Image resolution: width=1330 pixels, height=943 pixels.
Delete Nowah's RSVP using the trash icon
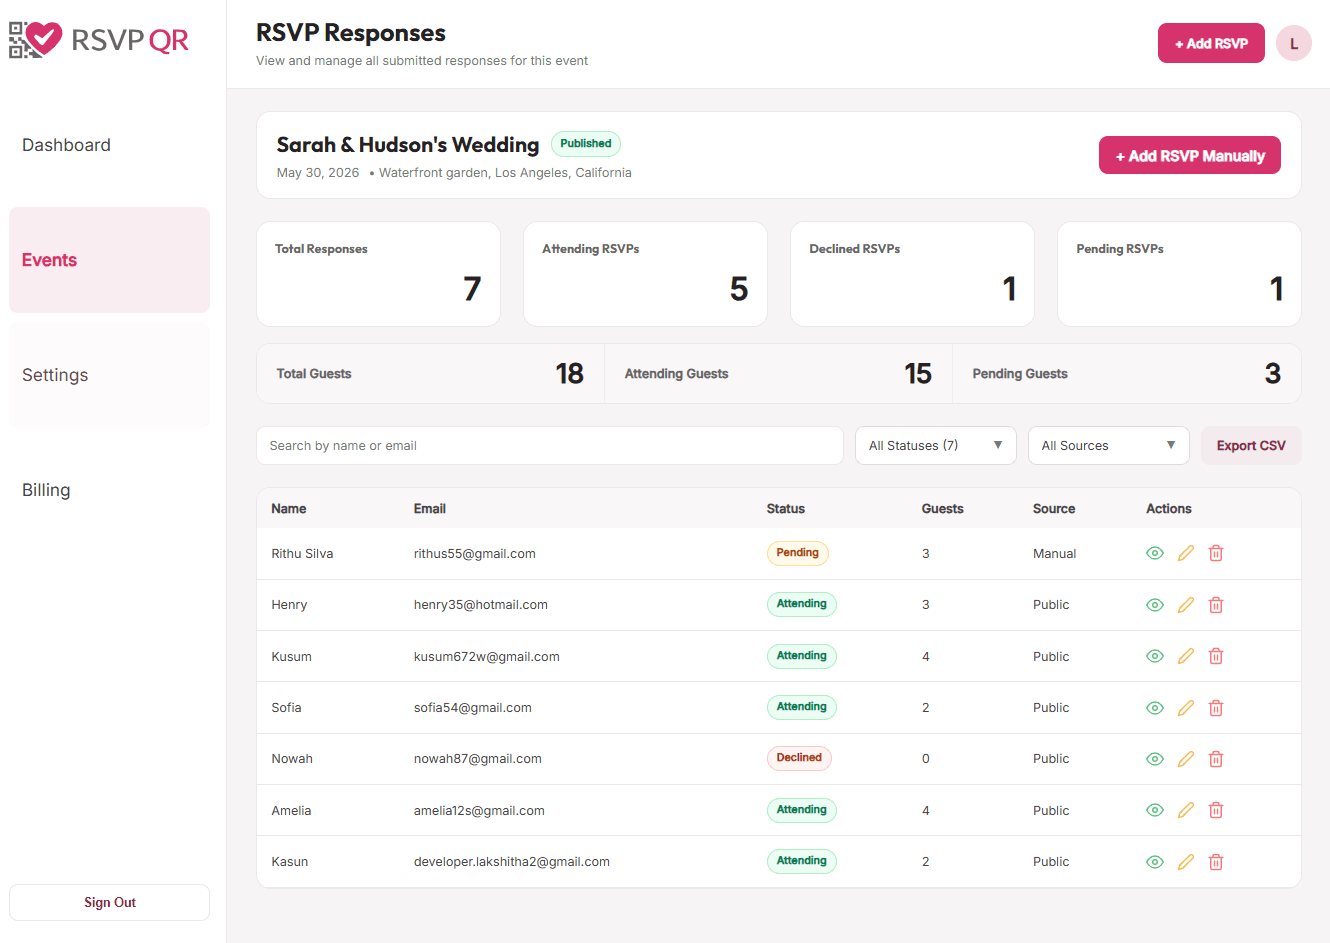pos(1216,758)
